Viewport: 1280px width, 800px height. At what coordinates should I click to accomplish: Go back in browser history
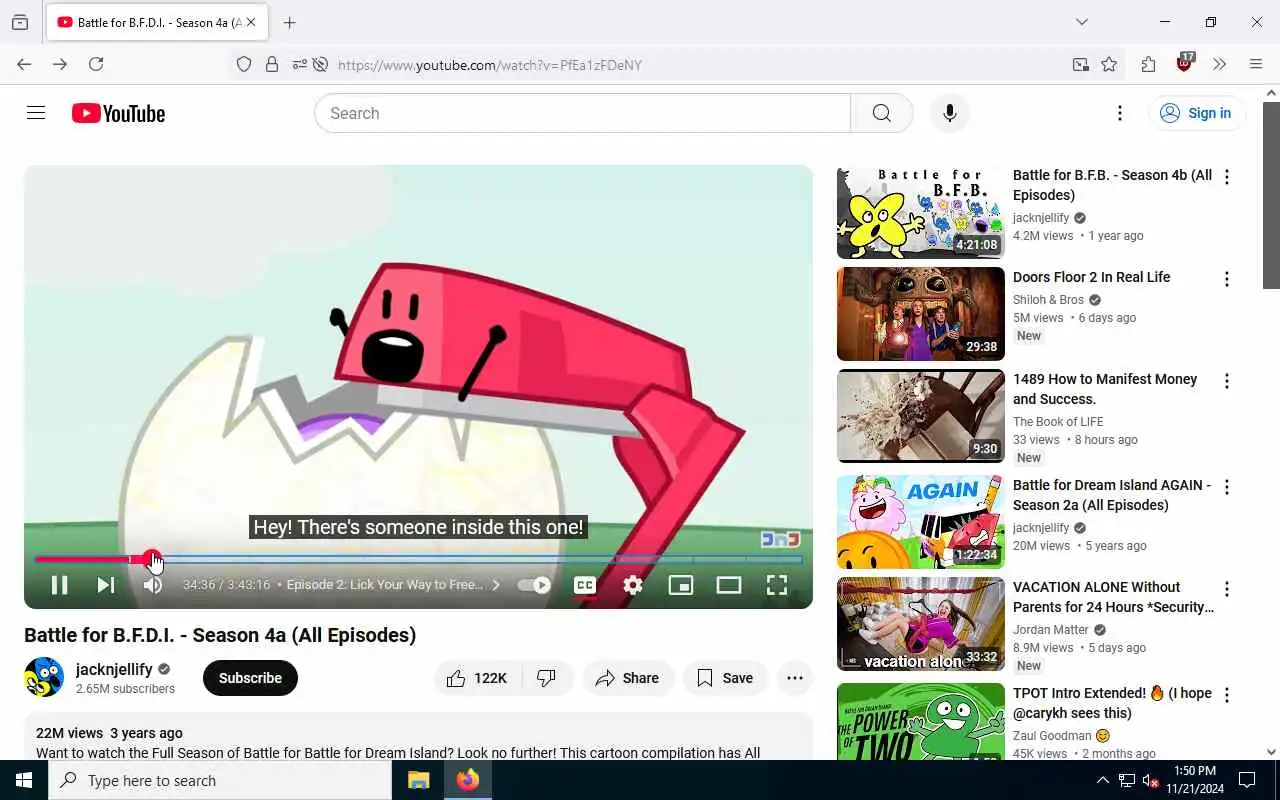click(24, 64)
